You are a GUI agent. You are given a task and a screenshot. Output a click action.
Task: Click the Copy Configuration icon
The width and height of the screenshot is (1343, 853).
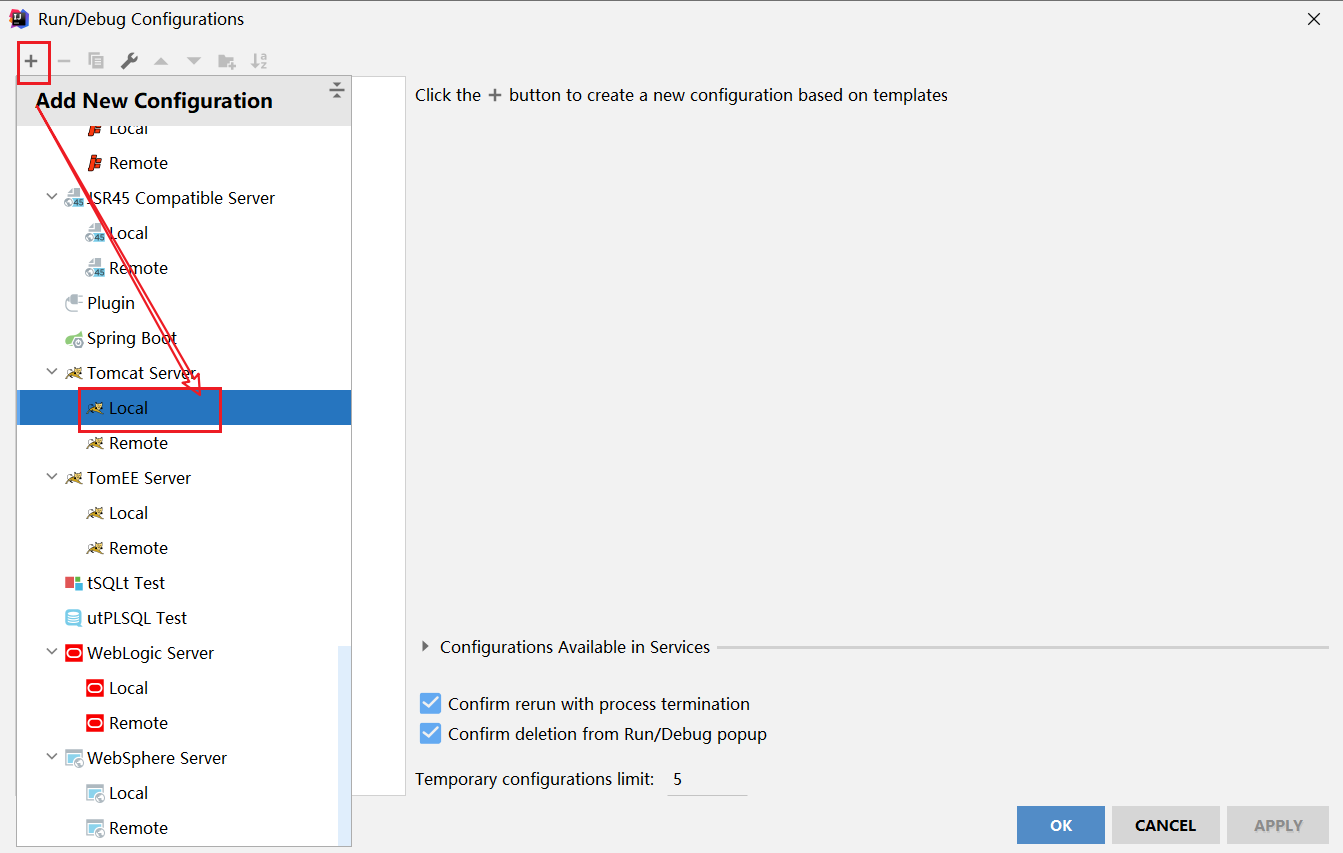point(96,61)
